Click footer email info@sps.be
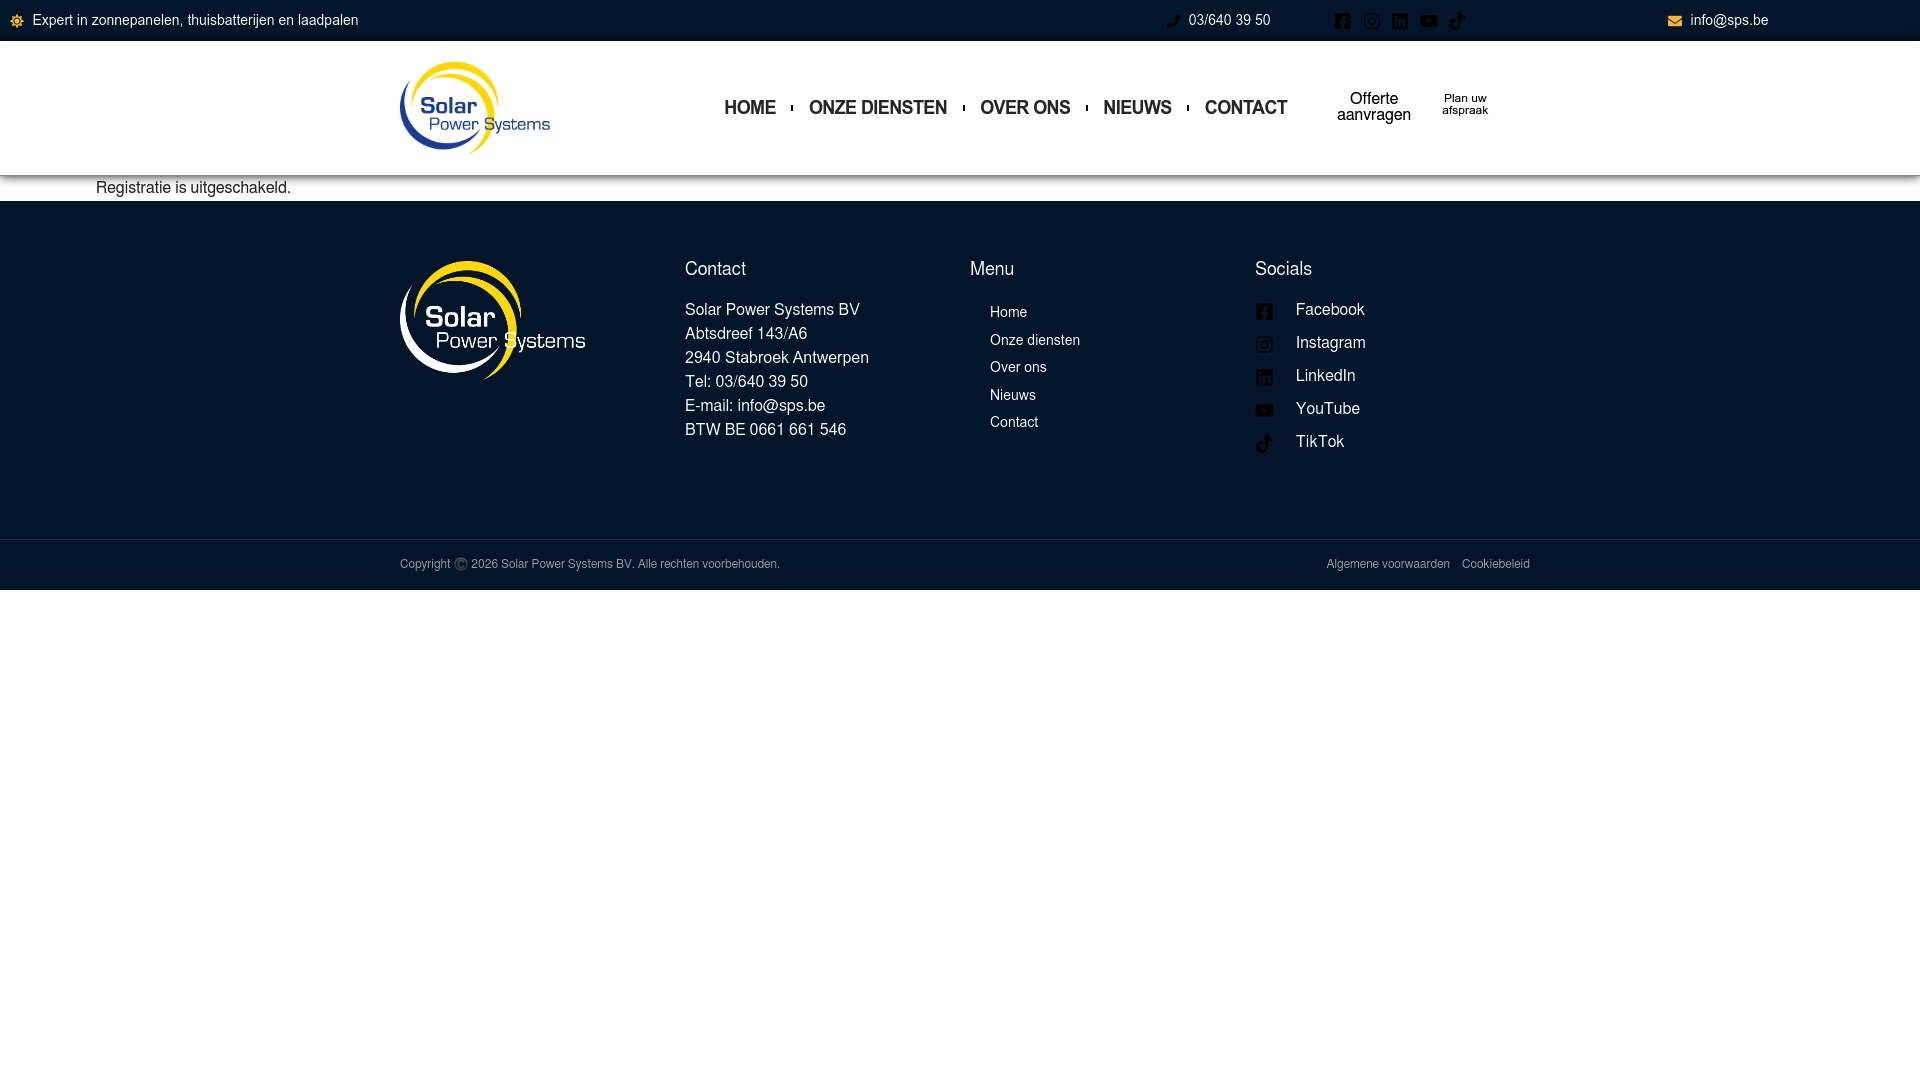Screen dimensions: 1920x1080 point(781,406)
